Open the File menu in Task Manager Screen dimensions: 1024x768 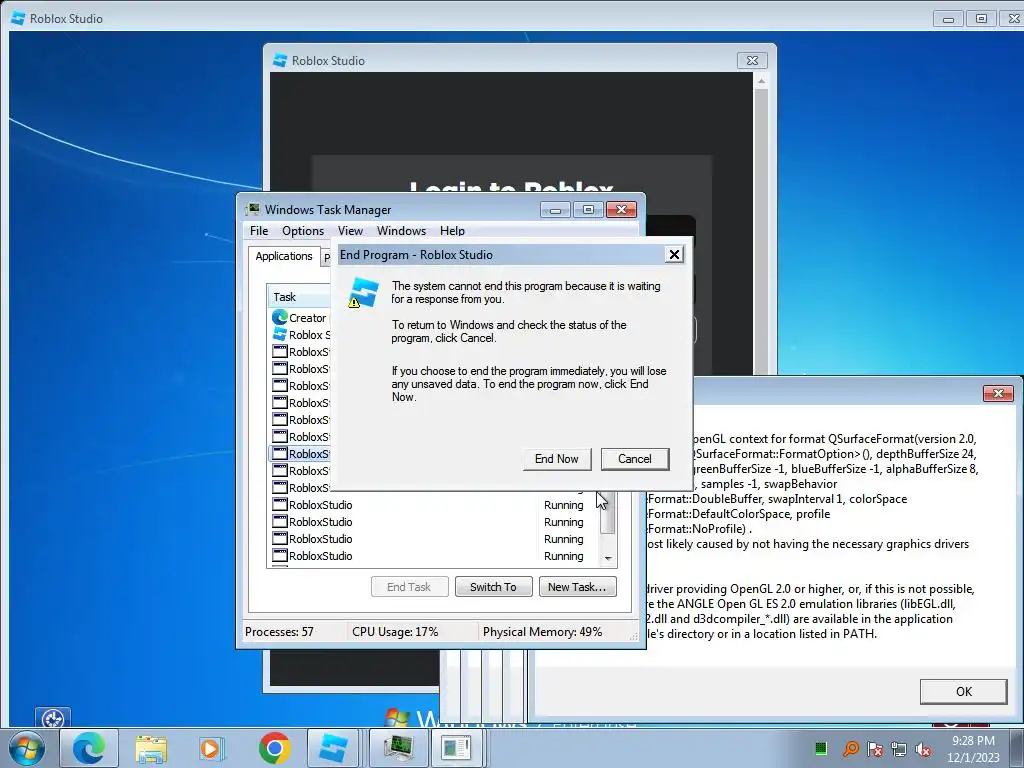click(x=259, y=231)
